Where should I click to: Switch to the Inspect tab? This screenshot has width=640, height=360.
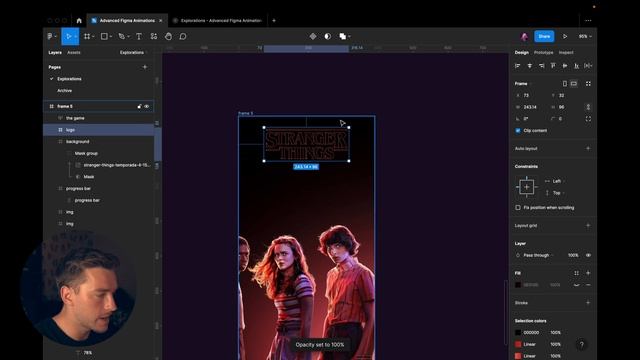[x=566, y=53]
